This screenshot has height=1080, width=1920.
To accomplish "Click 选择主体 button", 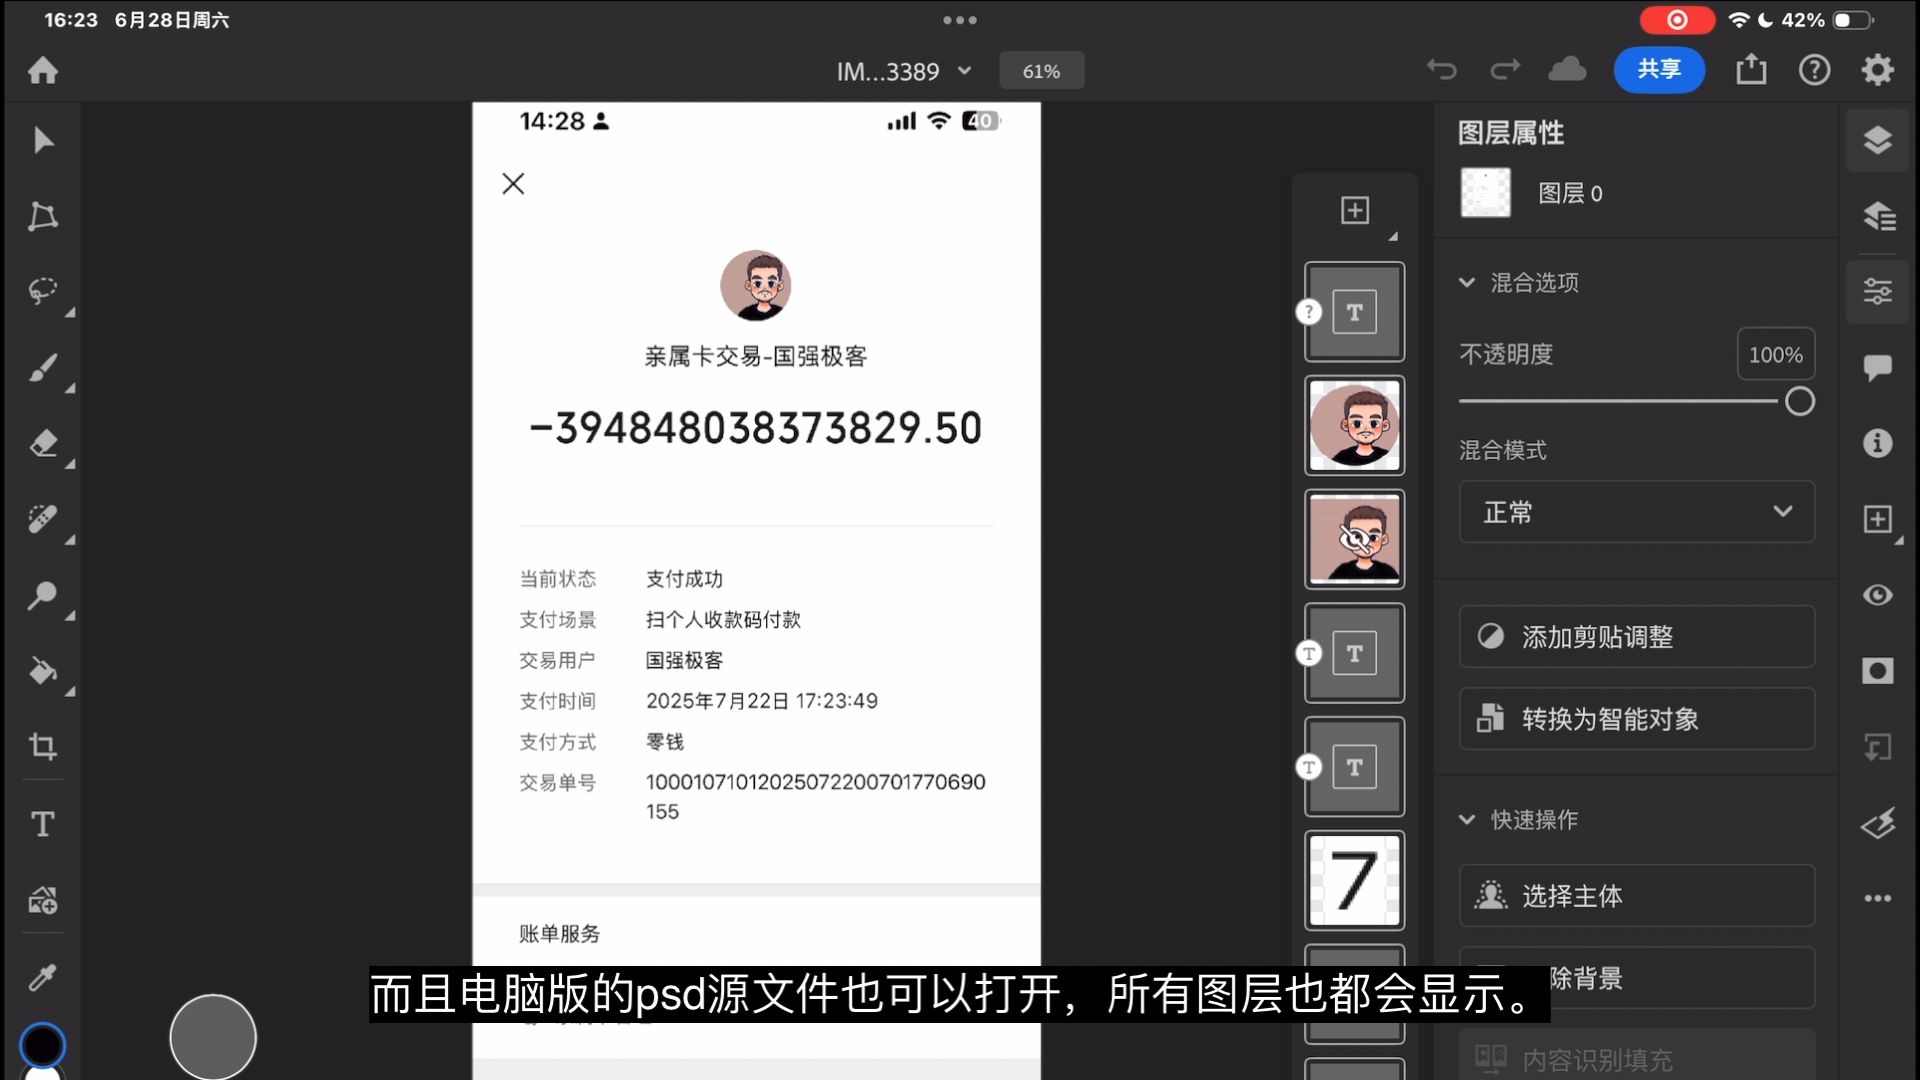I will (x=1637, y=896).
